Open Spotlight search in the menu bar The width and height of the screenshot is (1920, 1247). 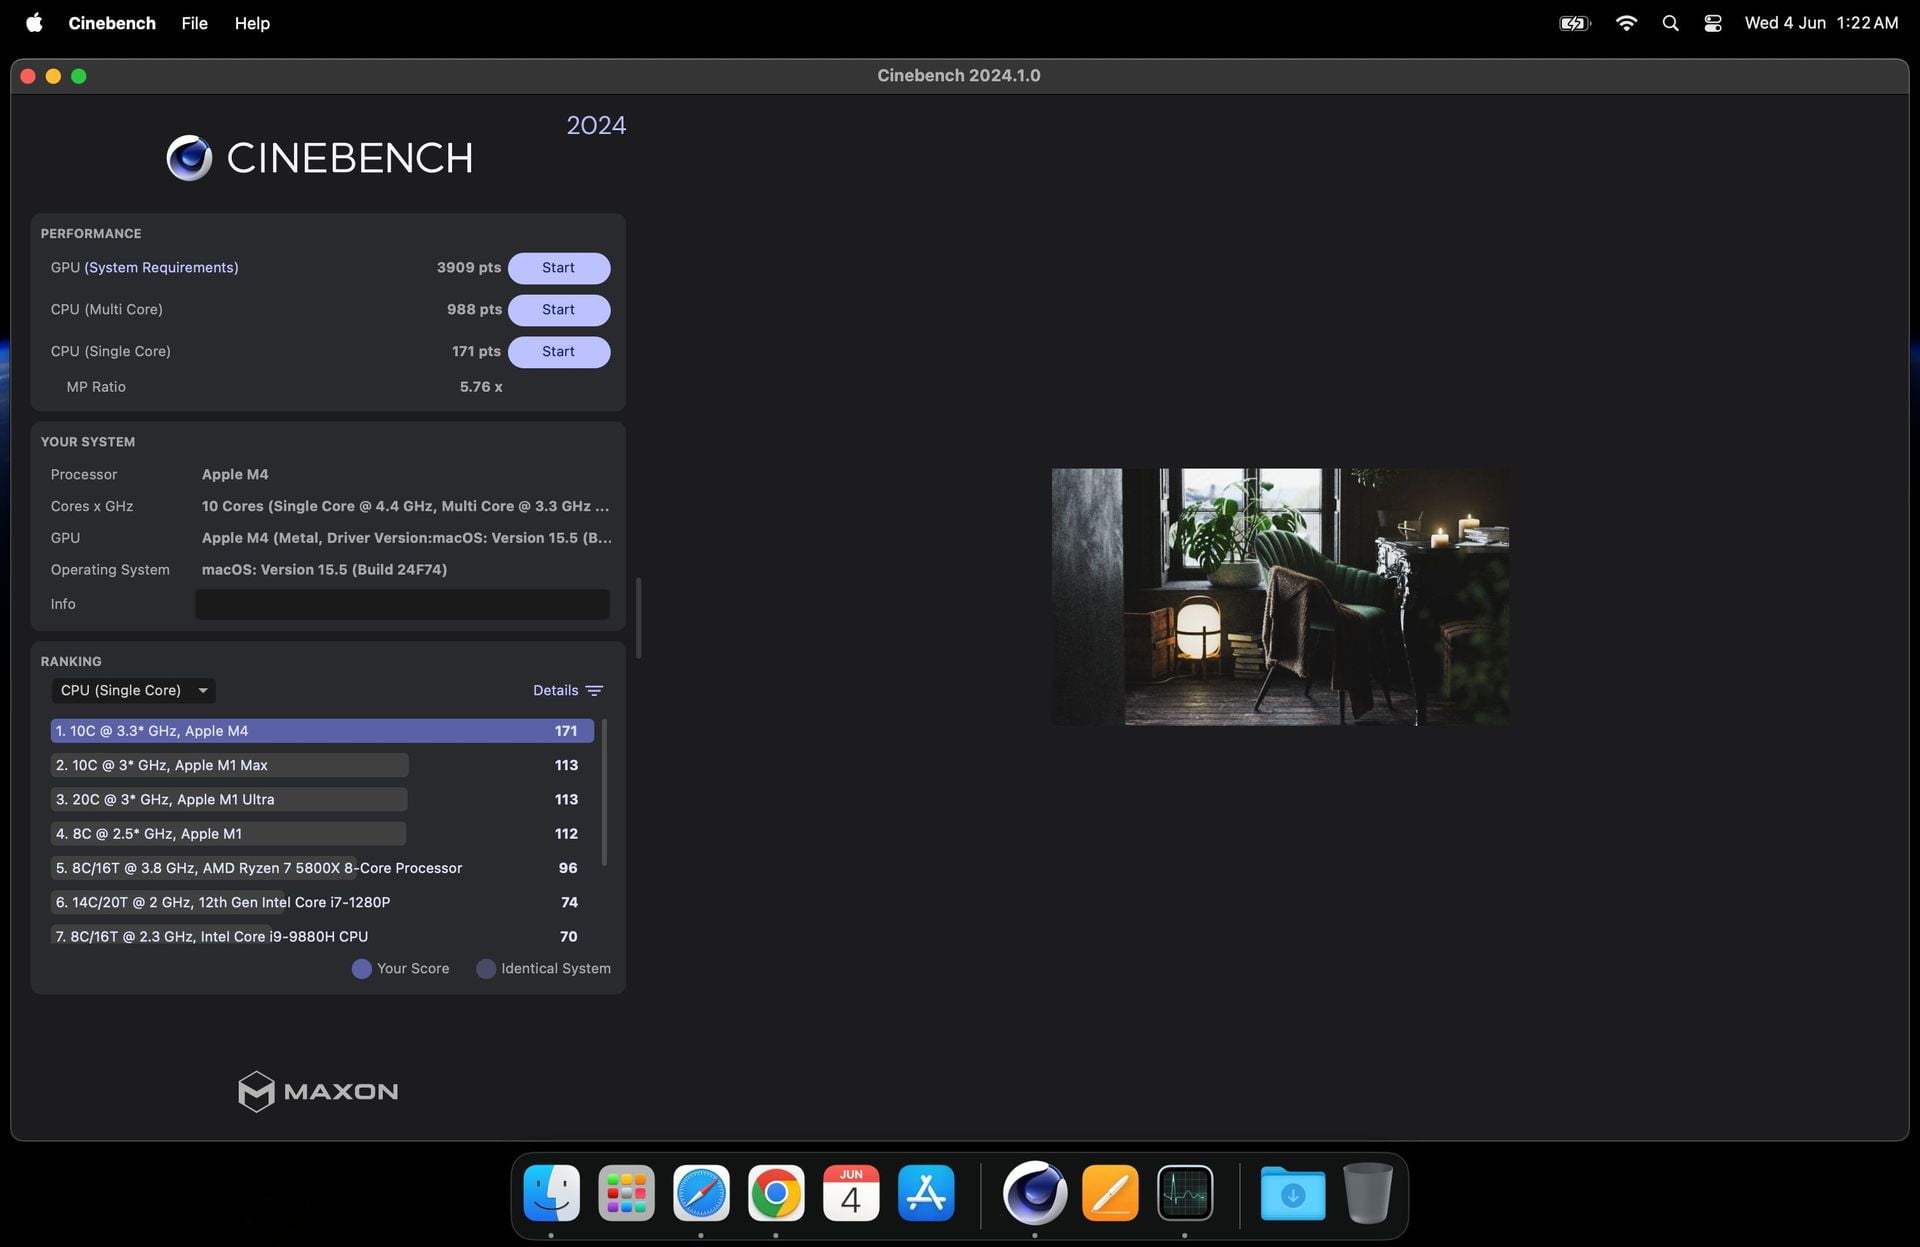pos(1670,23)
